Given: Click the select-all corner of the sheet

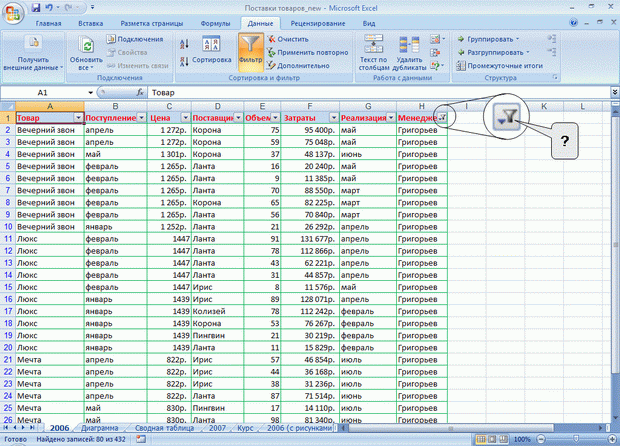Looking at the screenshot, I should coord(8,106).
